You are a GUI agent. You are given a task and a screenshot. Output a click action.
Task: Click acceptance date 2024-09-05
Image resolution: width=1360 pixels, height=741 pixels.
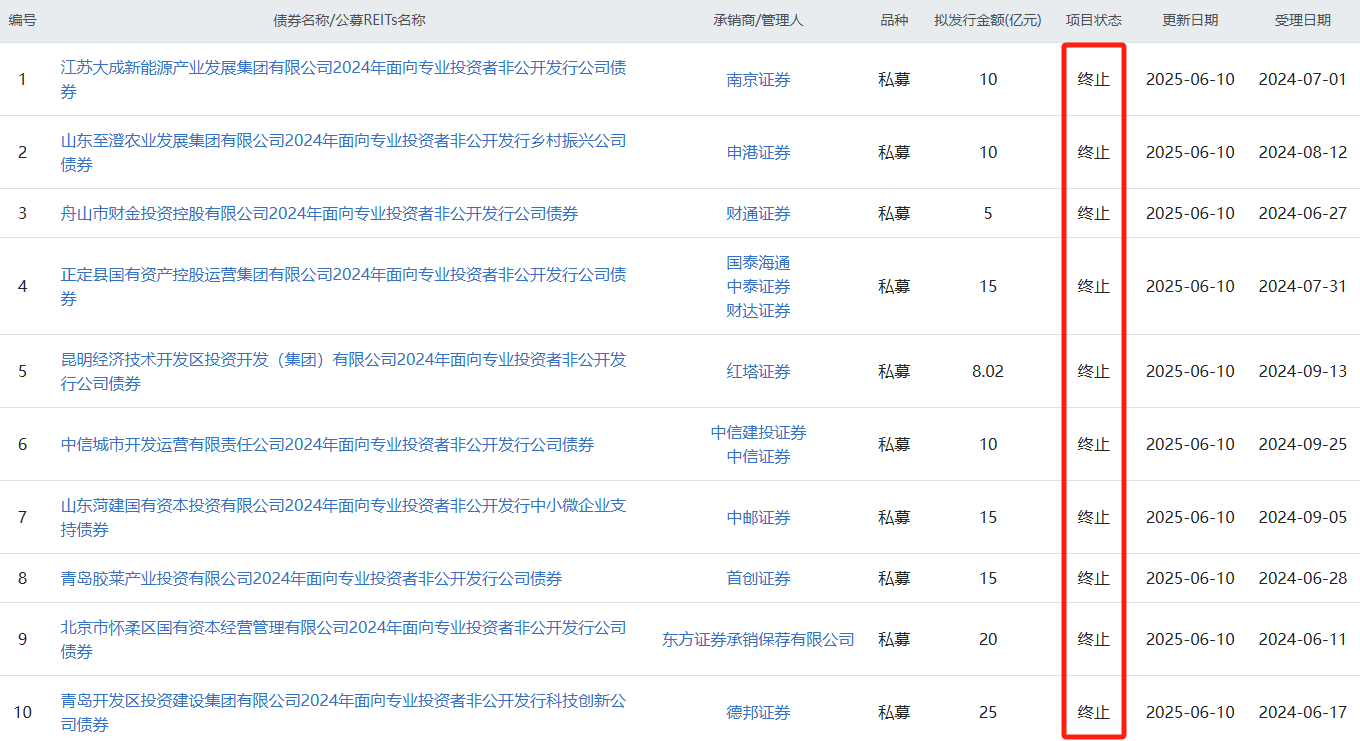1303,517
